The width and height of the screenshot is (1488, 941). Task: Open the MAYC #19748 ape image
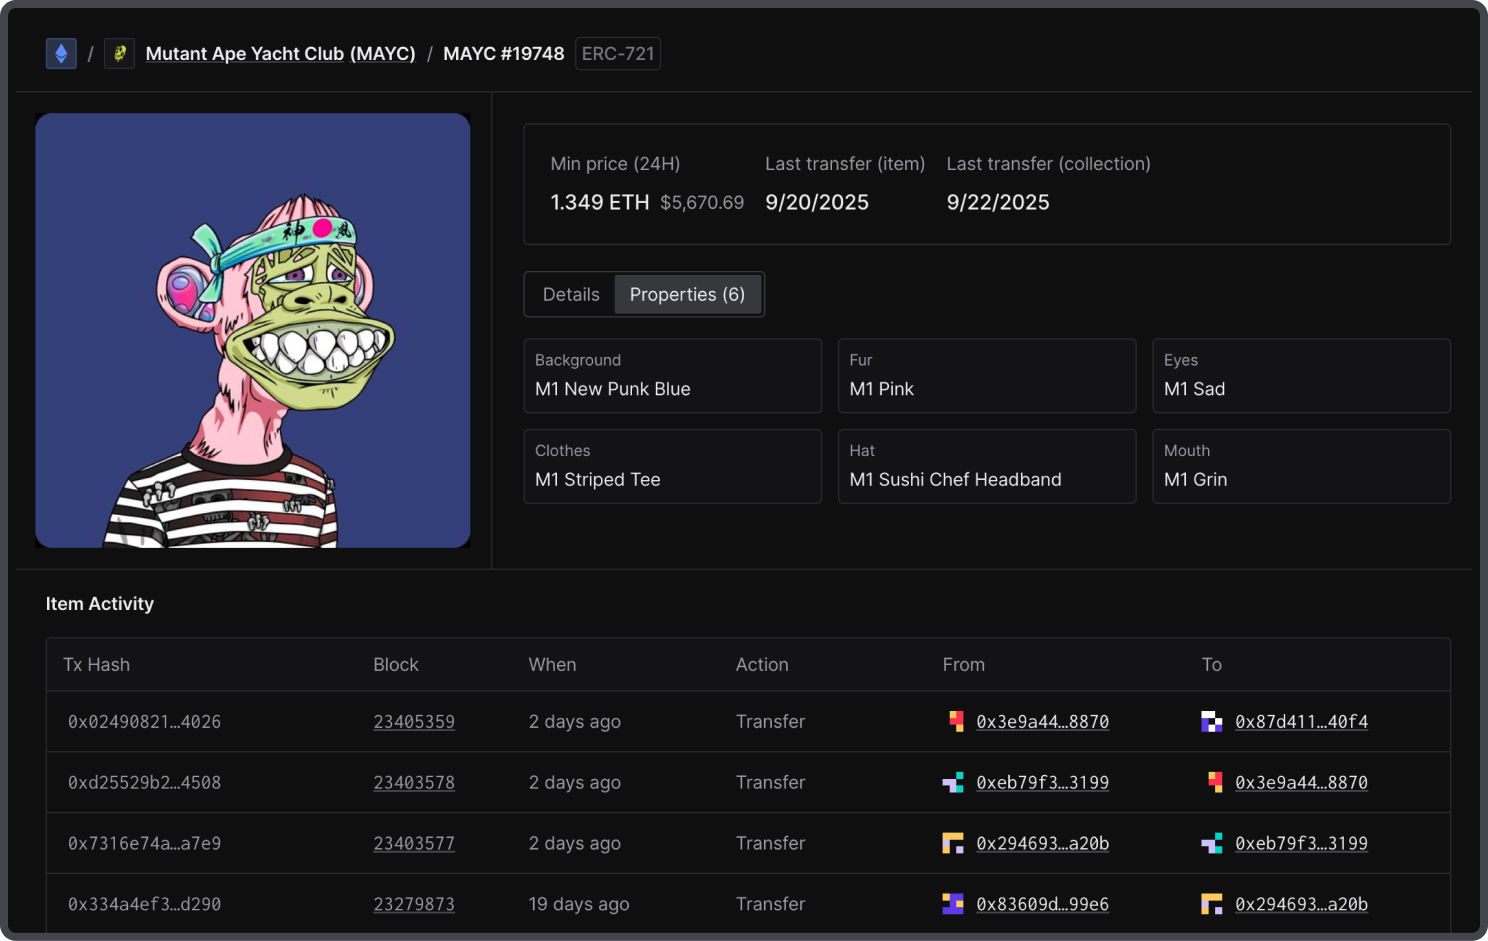pyautogui.click(x=253, y=330)
